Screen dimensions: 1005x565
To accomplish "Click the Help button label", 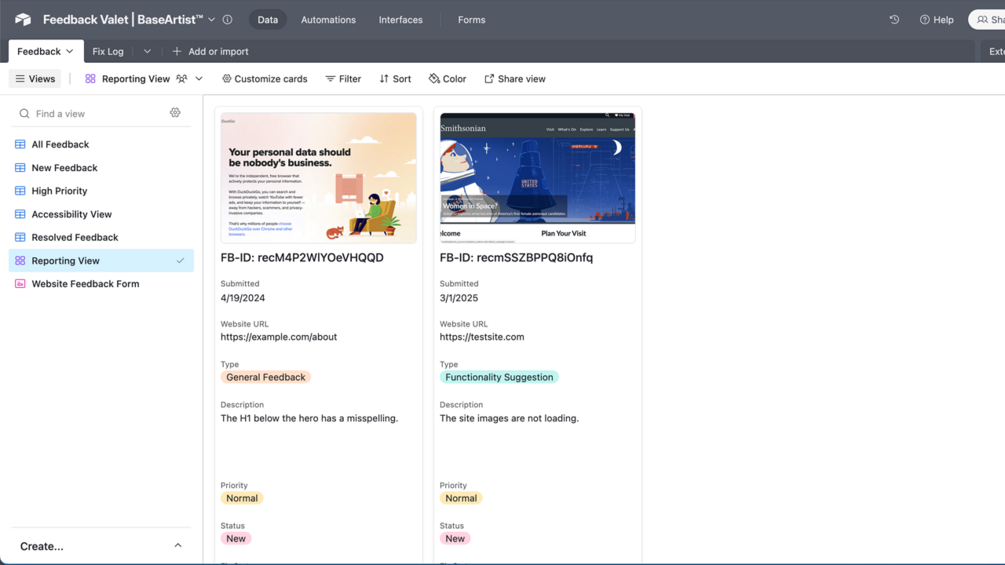I will (943, 20).
